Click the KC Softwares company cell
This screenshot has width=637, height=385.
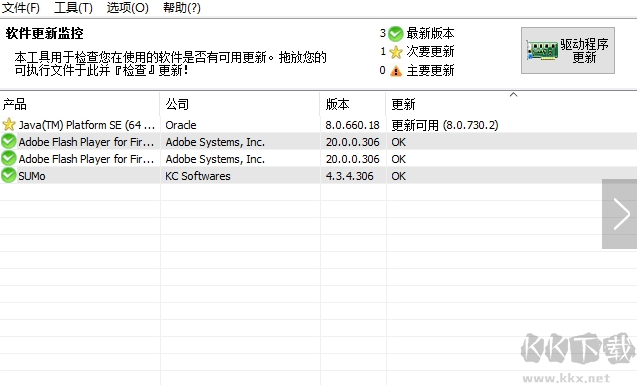[x=198, y=176]
